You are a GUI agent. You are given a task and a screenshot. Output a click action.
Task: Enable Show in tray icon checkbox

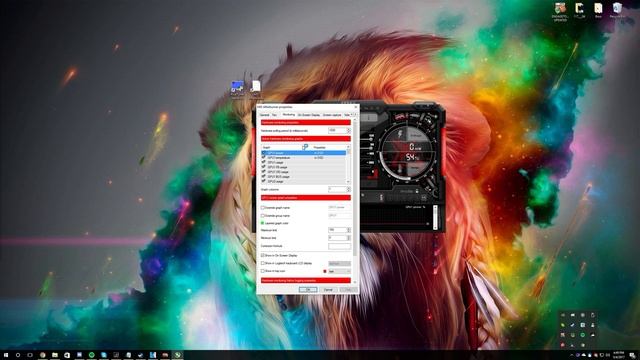(263, 271)
